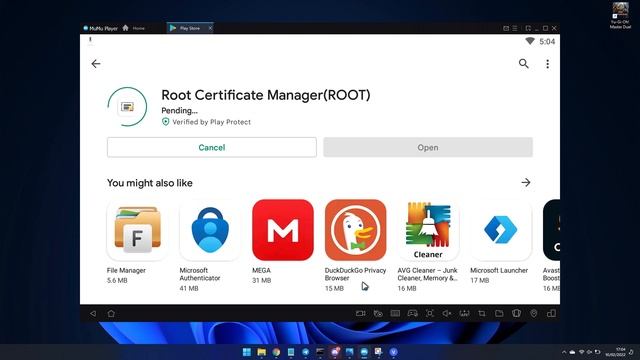640x360 pixels.
Task: Open the Microsoft Launcher app icon
Action: click(x=501, y=230)
